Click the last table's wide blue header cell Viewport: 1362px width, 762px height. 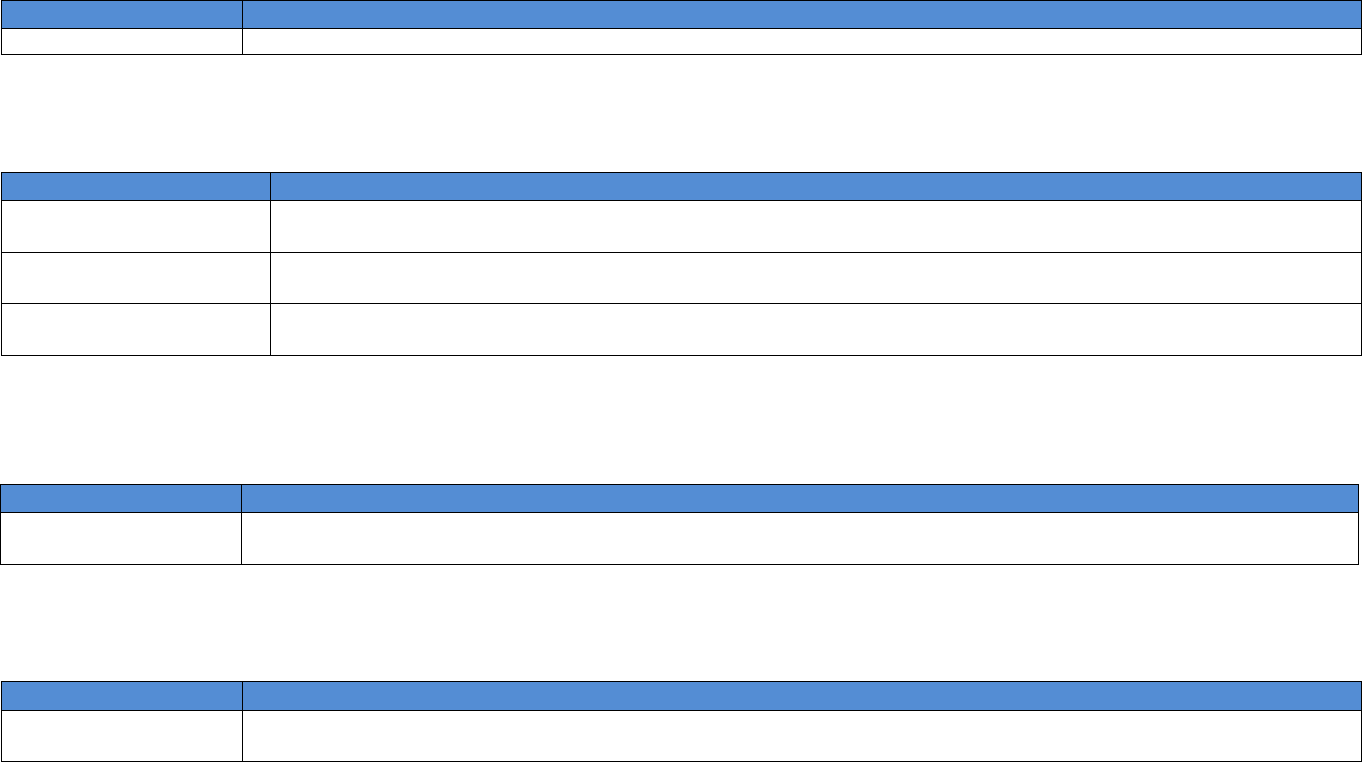tap(801, 696)
